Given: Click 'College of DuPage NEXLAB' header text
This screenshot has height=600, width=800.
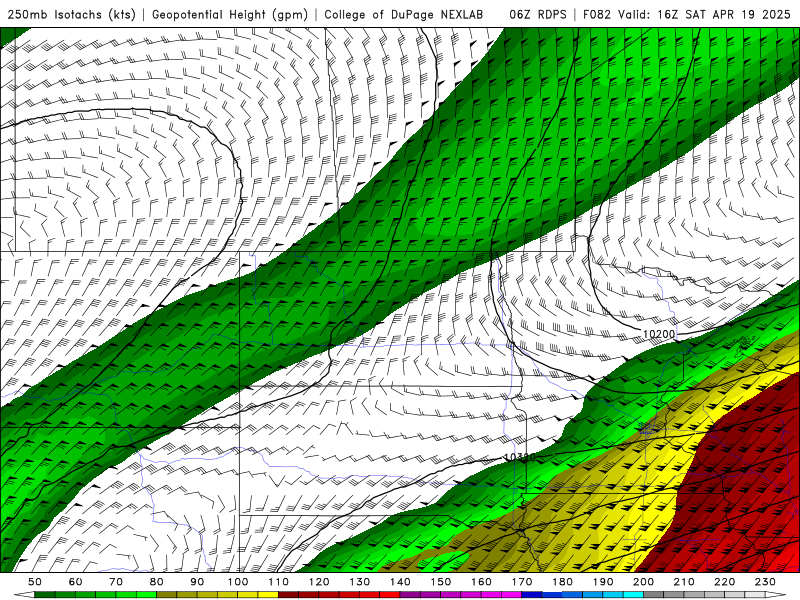Looking at the screenshot, I should coord(404,14).
